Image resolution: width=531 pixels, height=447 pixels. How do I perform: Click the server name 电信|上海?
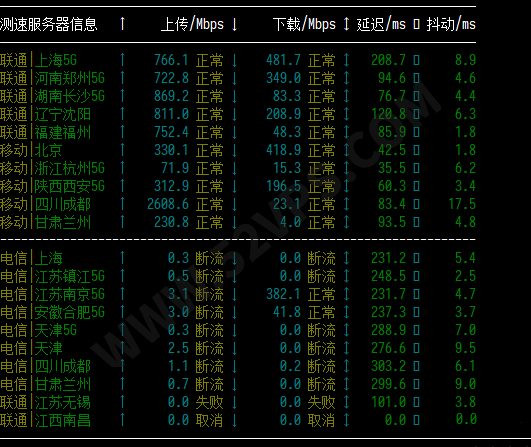coord(31,258)
